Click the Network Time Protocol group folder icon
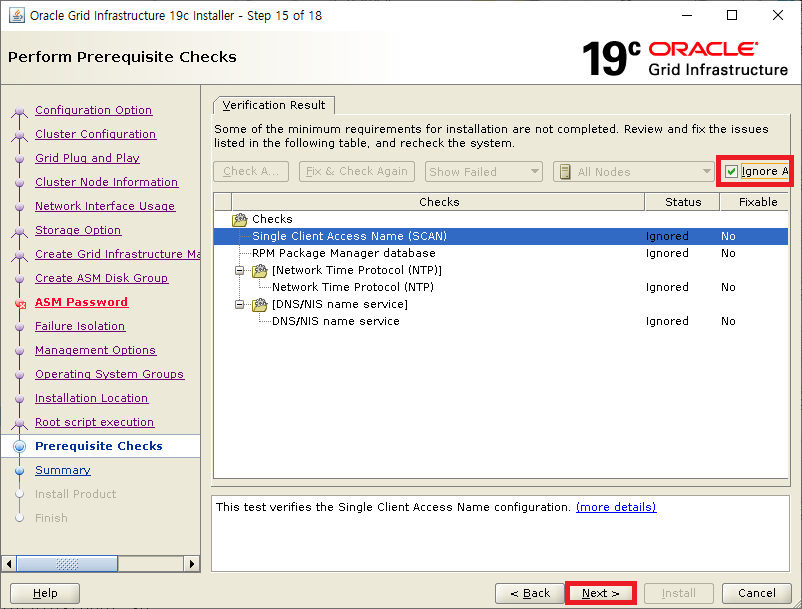The height and width of the screenshot is (609, 802). (x=260, y=270)
